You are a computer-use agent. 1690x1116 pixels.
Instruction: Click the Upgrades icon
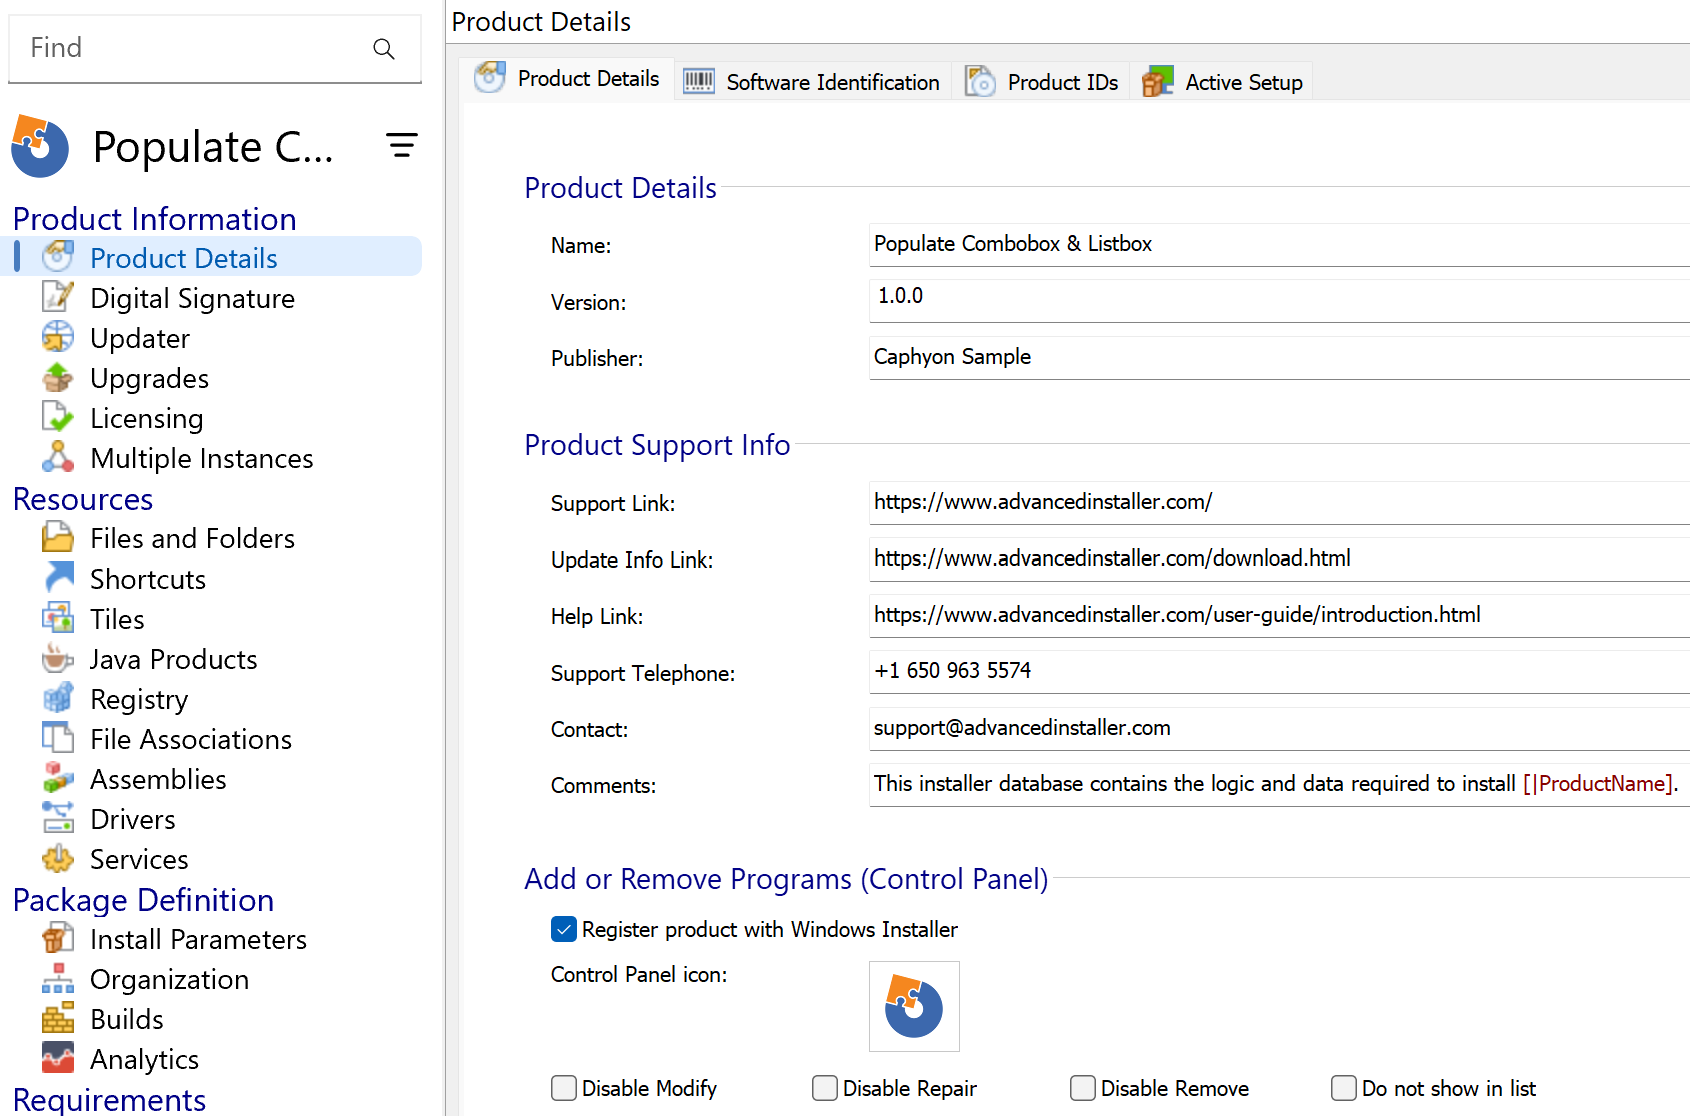(x=58, y=377)
